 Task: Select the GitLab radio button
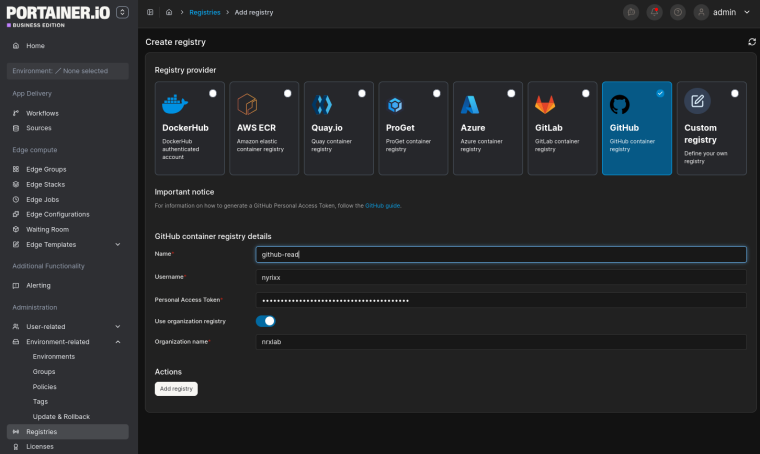586,94
